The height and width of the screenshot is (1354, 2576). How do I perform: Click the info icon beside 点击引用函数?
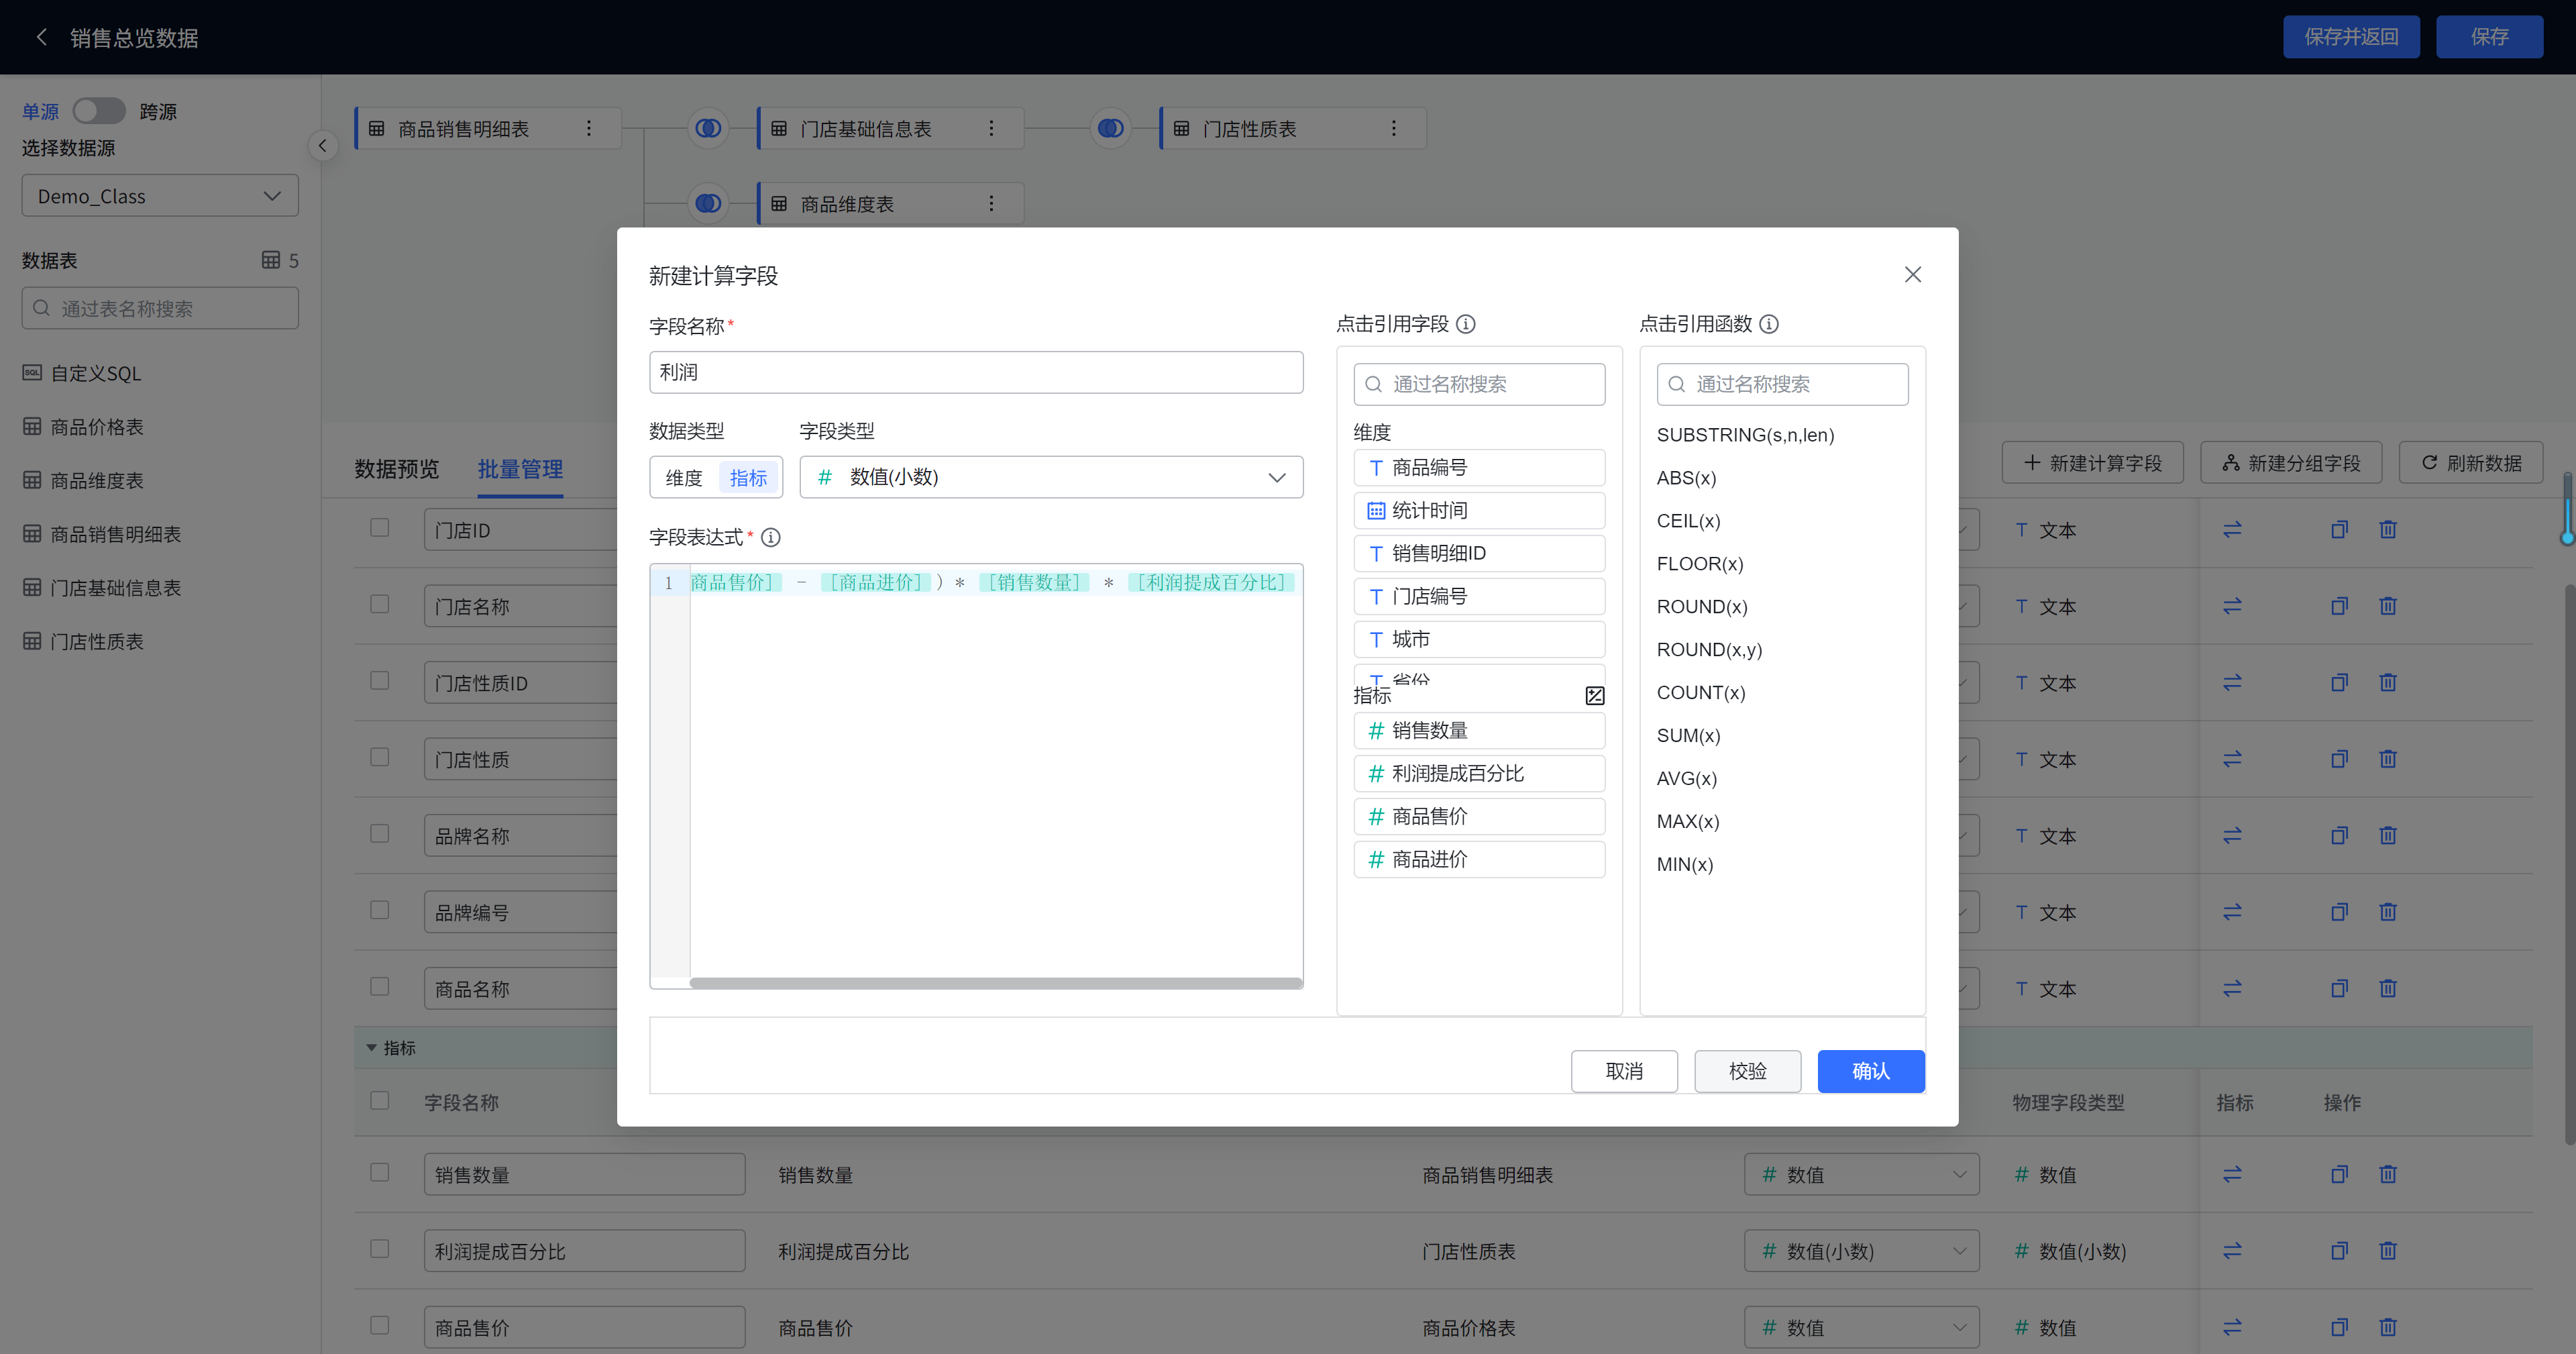point(1771,324)
